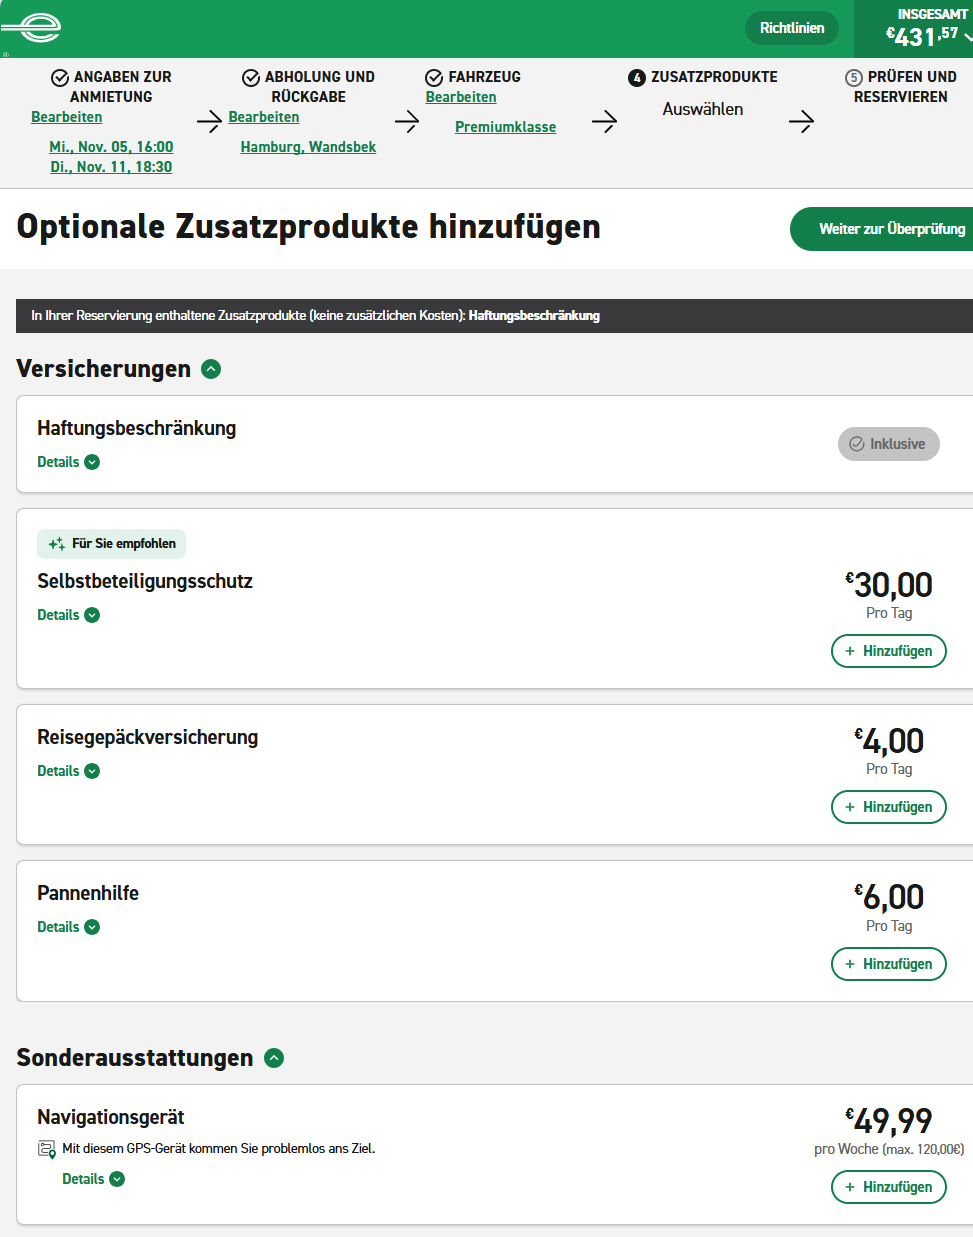Go to Prüfen und Reservieren step
973x1237 pixels.
point(900,87)
